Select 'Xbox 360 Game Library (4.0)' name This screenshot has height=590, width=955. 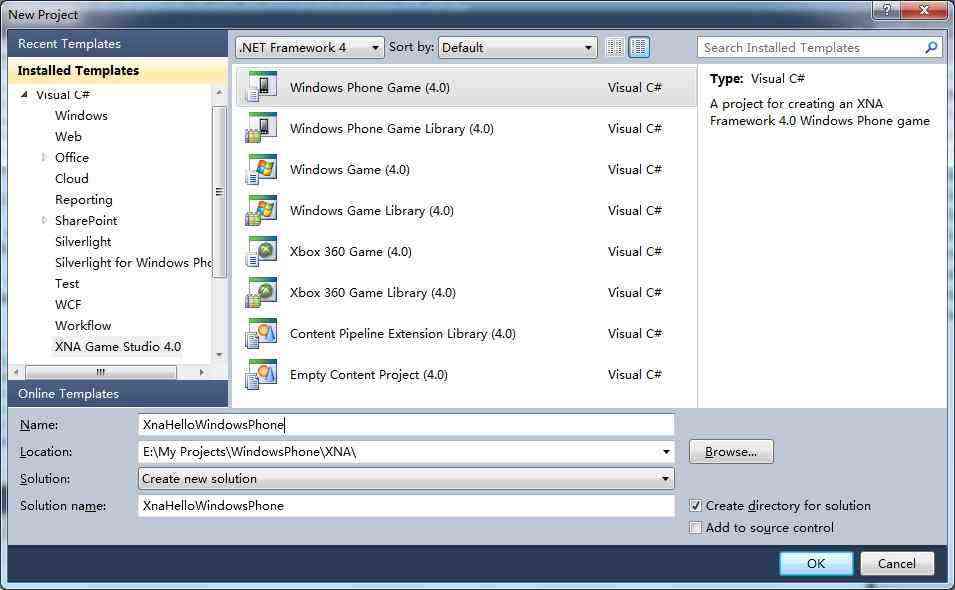pyautogui.click(x=373, y=293)
